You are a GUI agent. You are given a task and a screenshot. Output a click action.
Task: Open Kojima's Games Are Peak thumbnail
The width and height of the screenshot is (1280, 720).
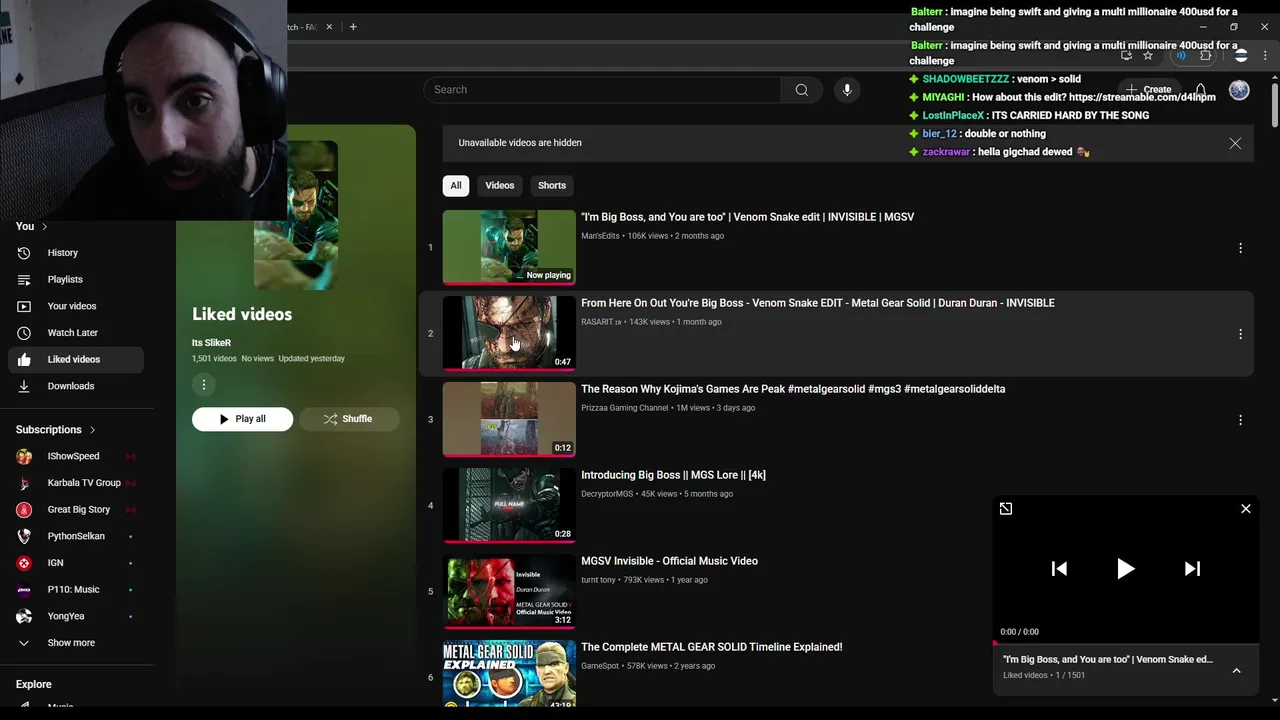(509, 419)
